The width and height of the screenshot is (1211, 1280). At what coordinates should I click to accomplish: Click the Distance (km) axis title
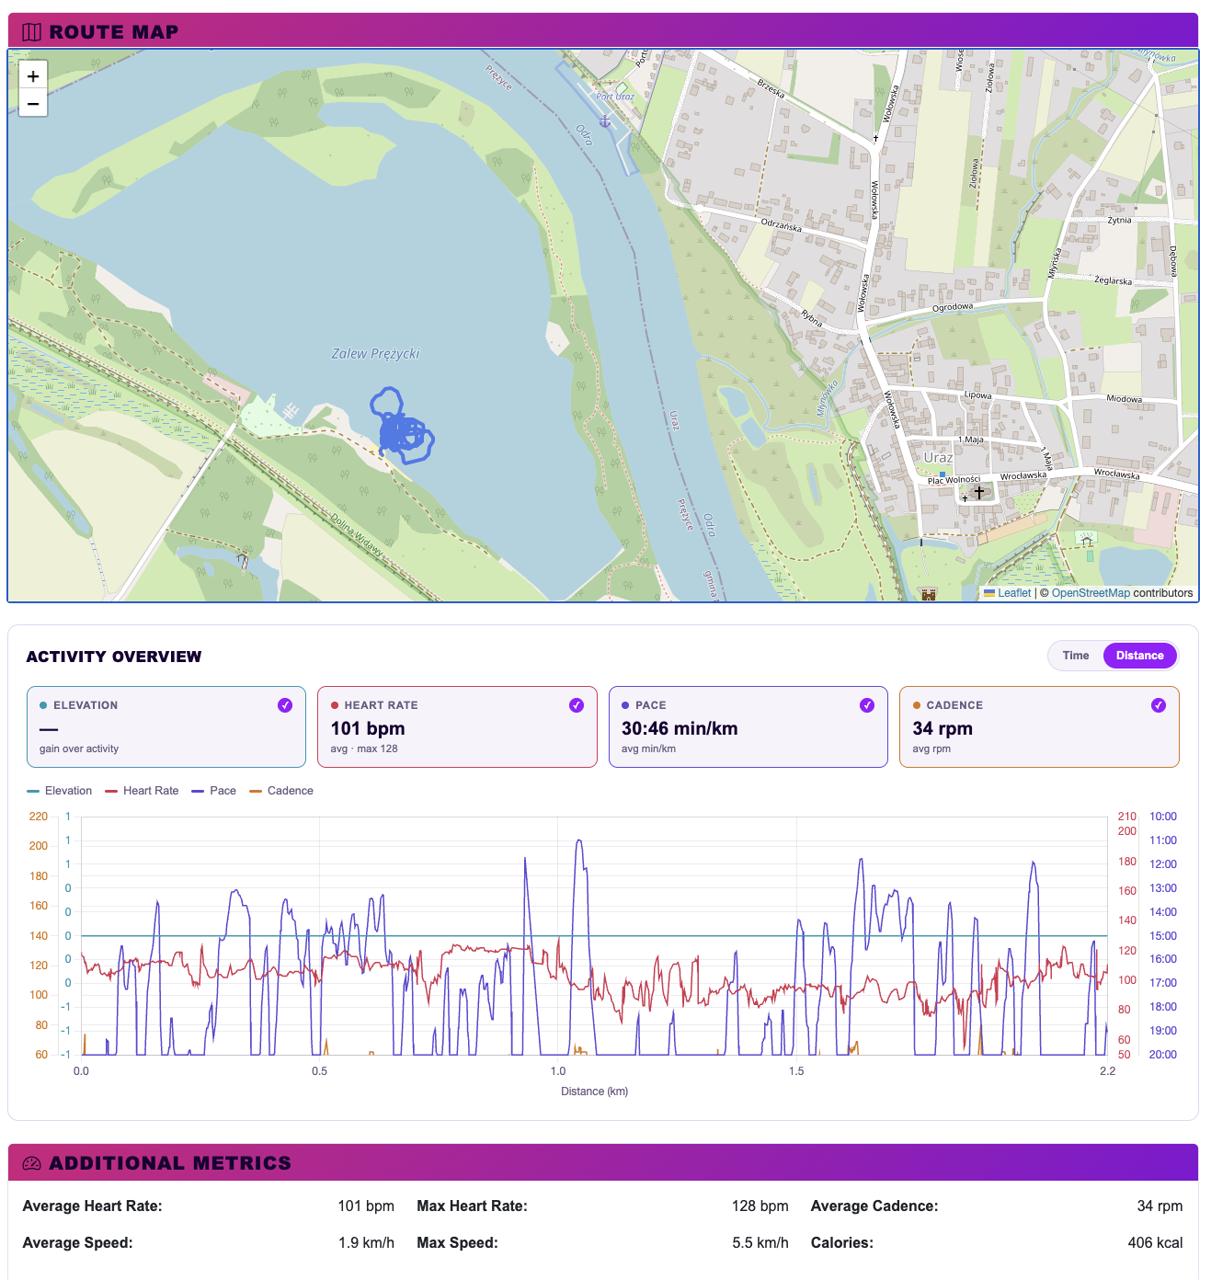[594, 1091]
